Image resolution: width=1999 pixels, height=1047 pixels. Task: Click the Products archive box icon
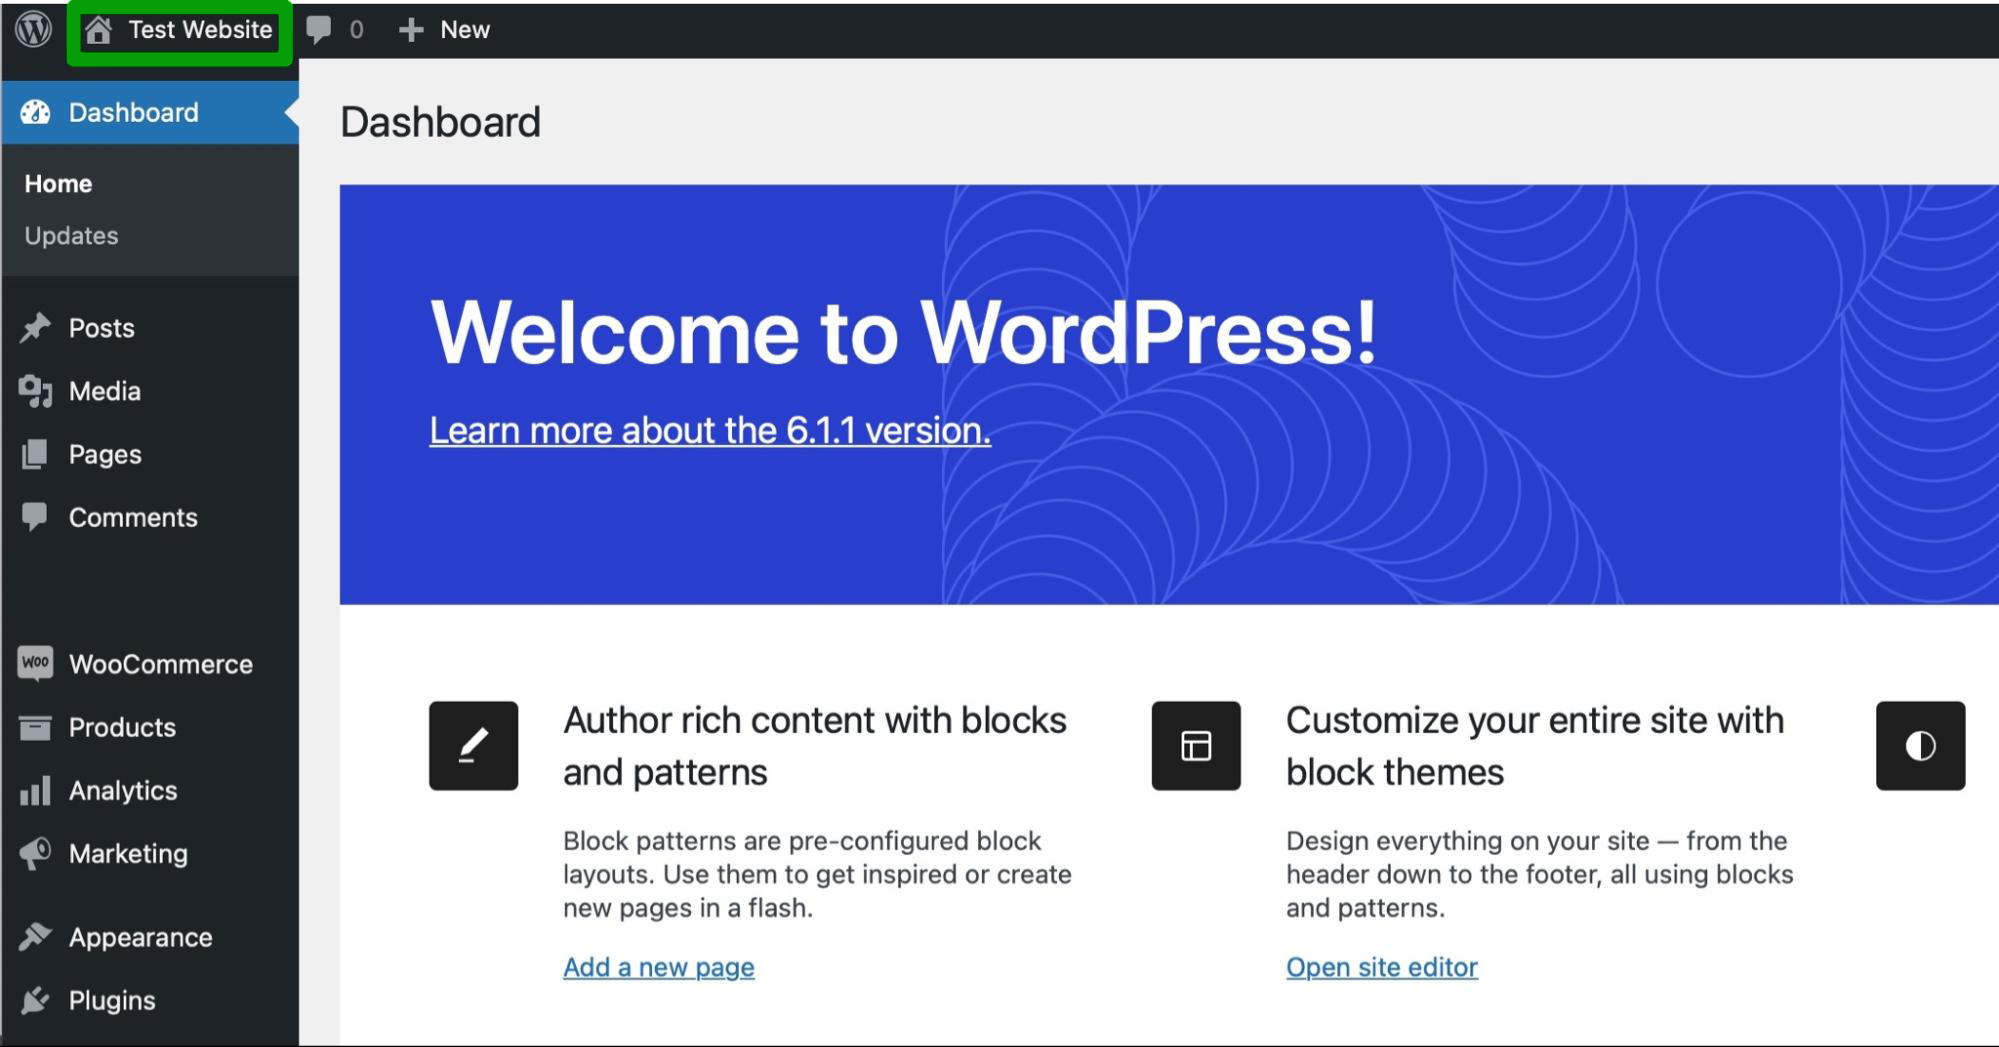click(35, 727)
